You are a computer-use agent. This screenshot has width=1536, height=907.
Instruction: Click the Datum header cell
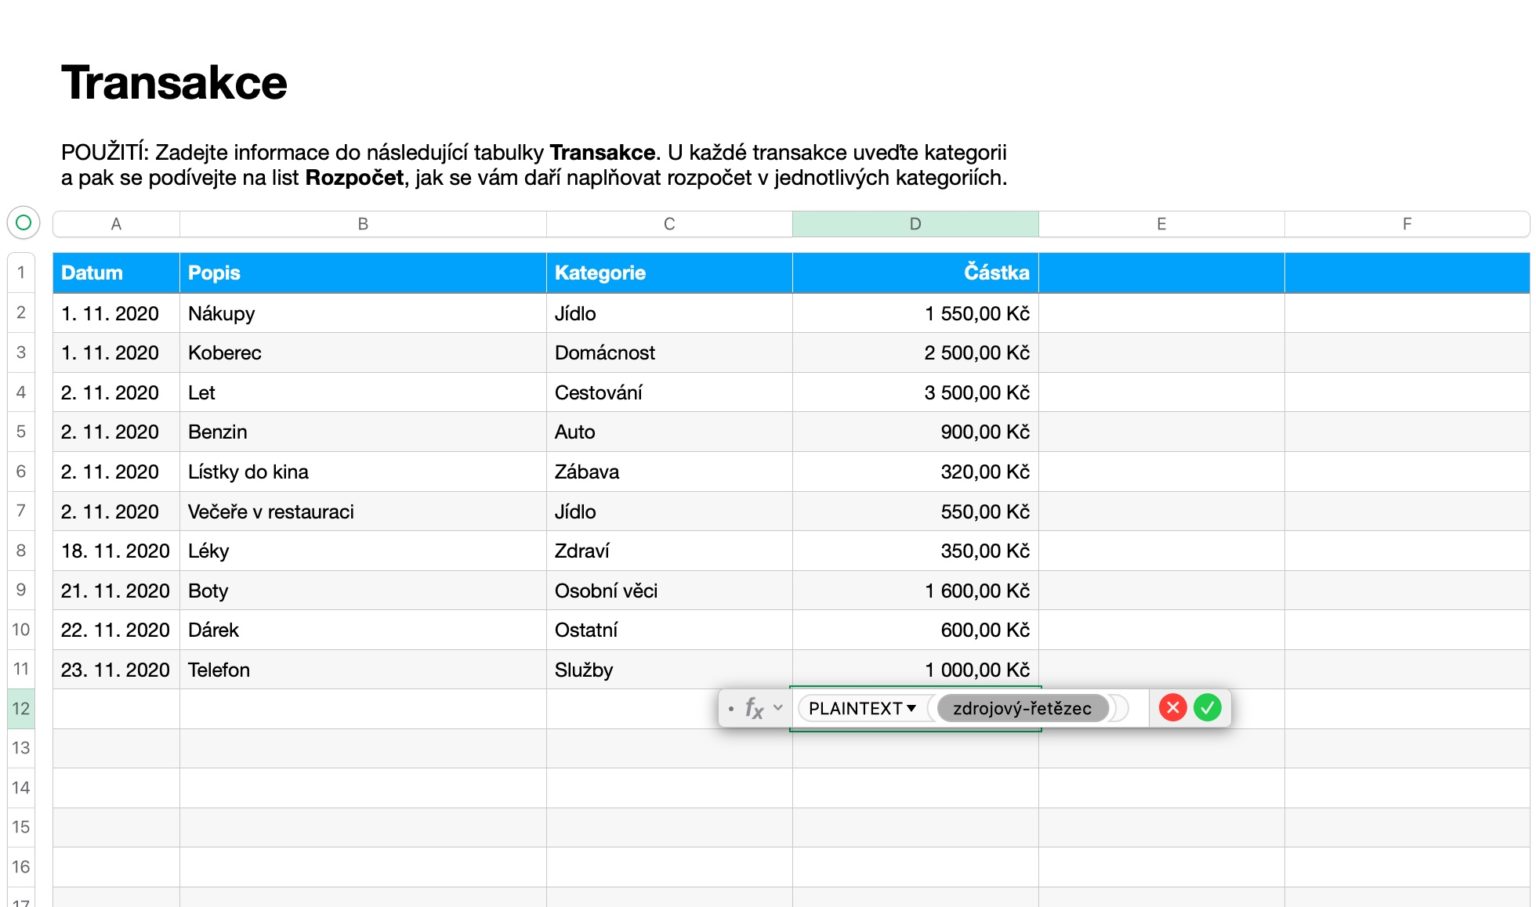[x=116, y=272]
